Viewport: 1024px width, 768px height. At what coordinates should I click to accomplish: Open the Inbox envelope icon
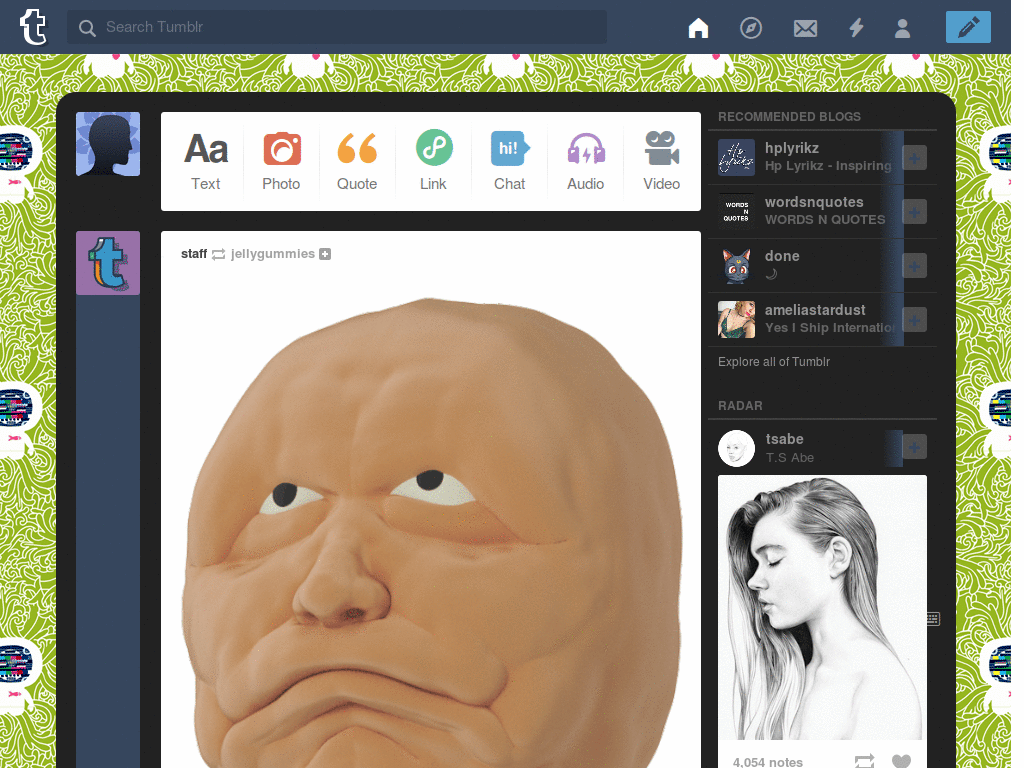click(x=805, y=28)
